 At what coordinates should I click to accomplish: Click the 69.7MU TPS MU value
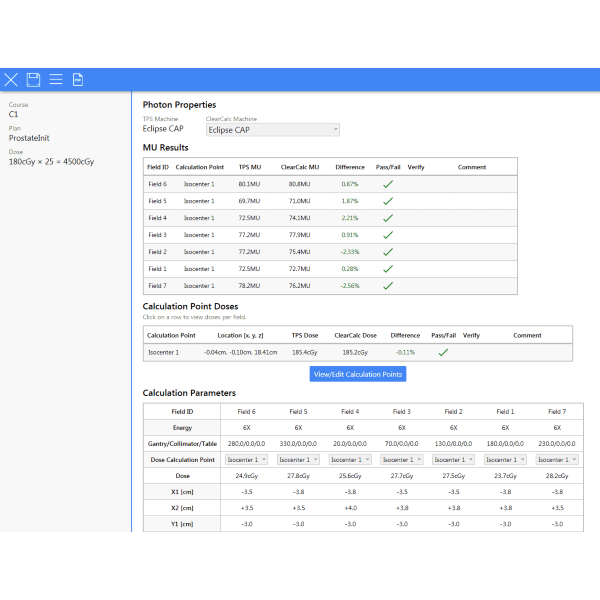point(249,201)
